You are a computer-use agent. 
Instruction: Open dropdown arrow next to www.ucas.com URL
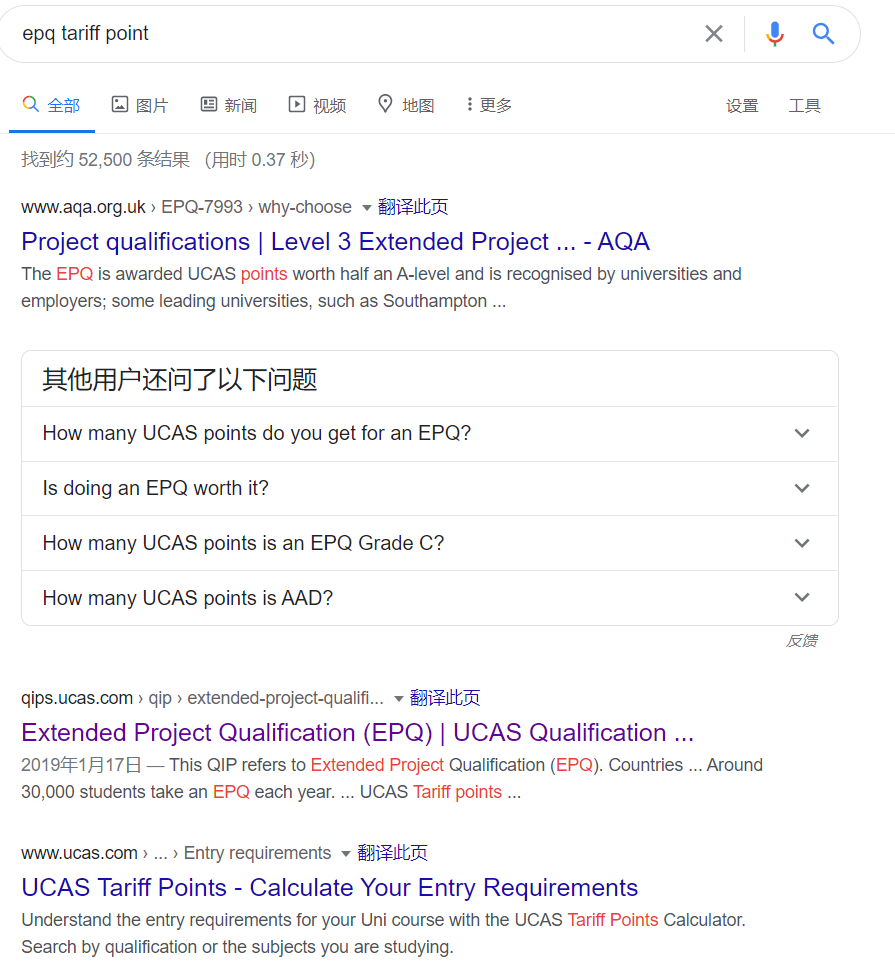(x=345, y=854)
